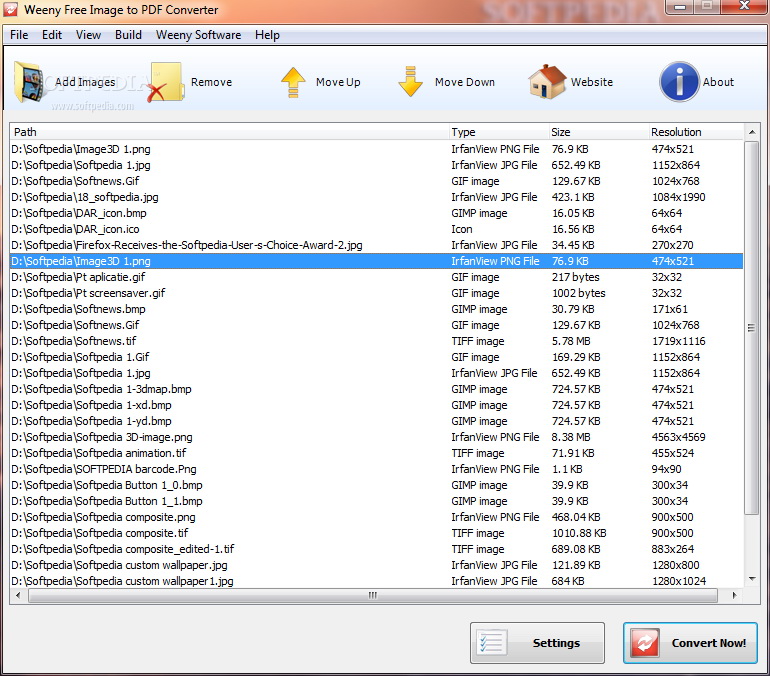Click the vertical scrollbar up arrow
This screenshot has height=676, width=770.
752,132
